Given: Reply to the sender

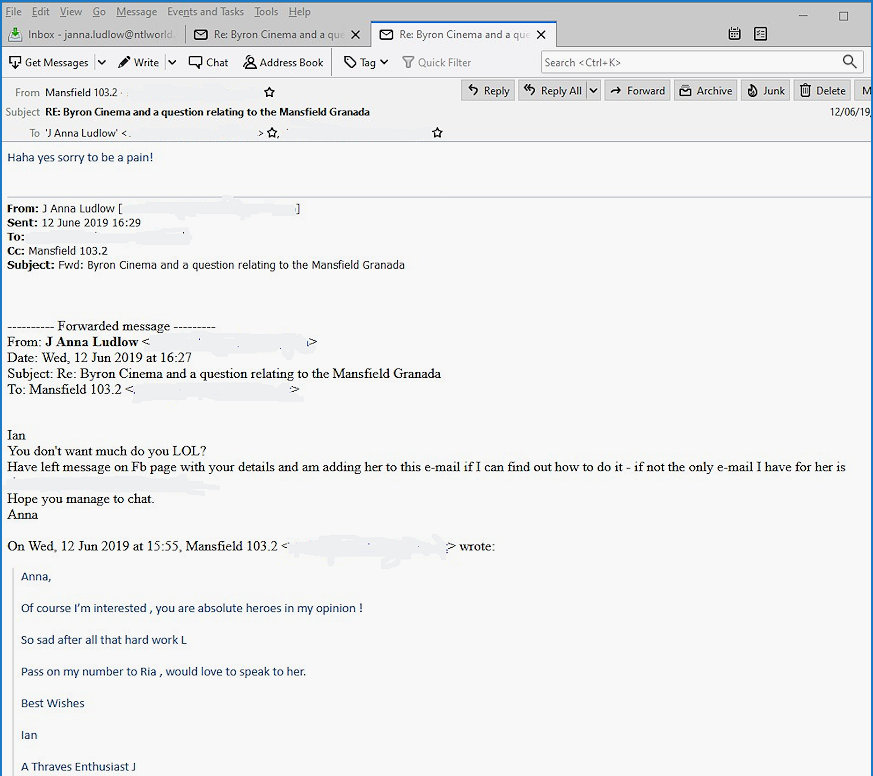Looking at the screenshot, I should coord(487,91).
